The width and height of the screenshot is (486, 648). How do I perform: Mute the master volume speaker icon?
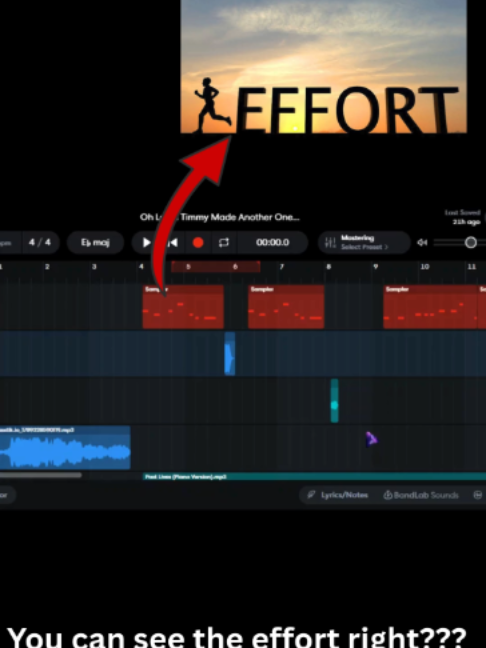422,243
